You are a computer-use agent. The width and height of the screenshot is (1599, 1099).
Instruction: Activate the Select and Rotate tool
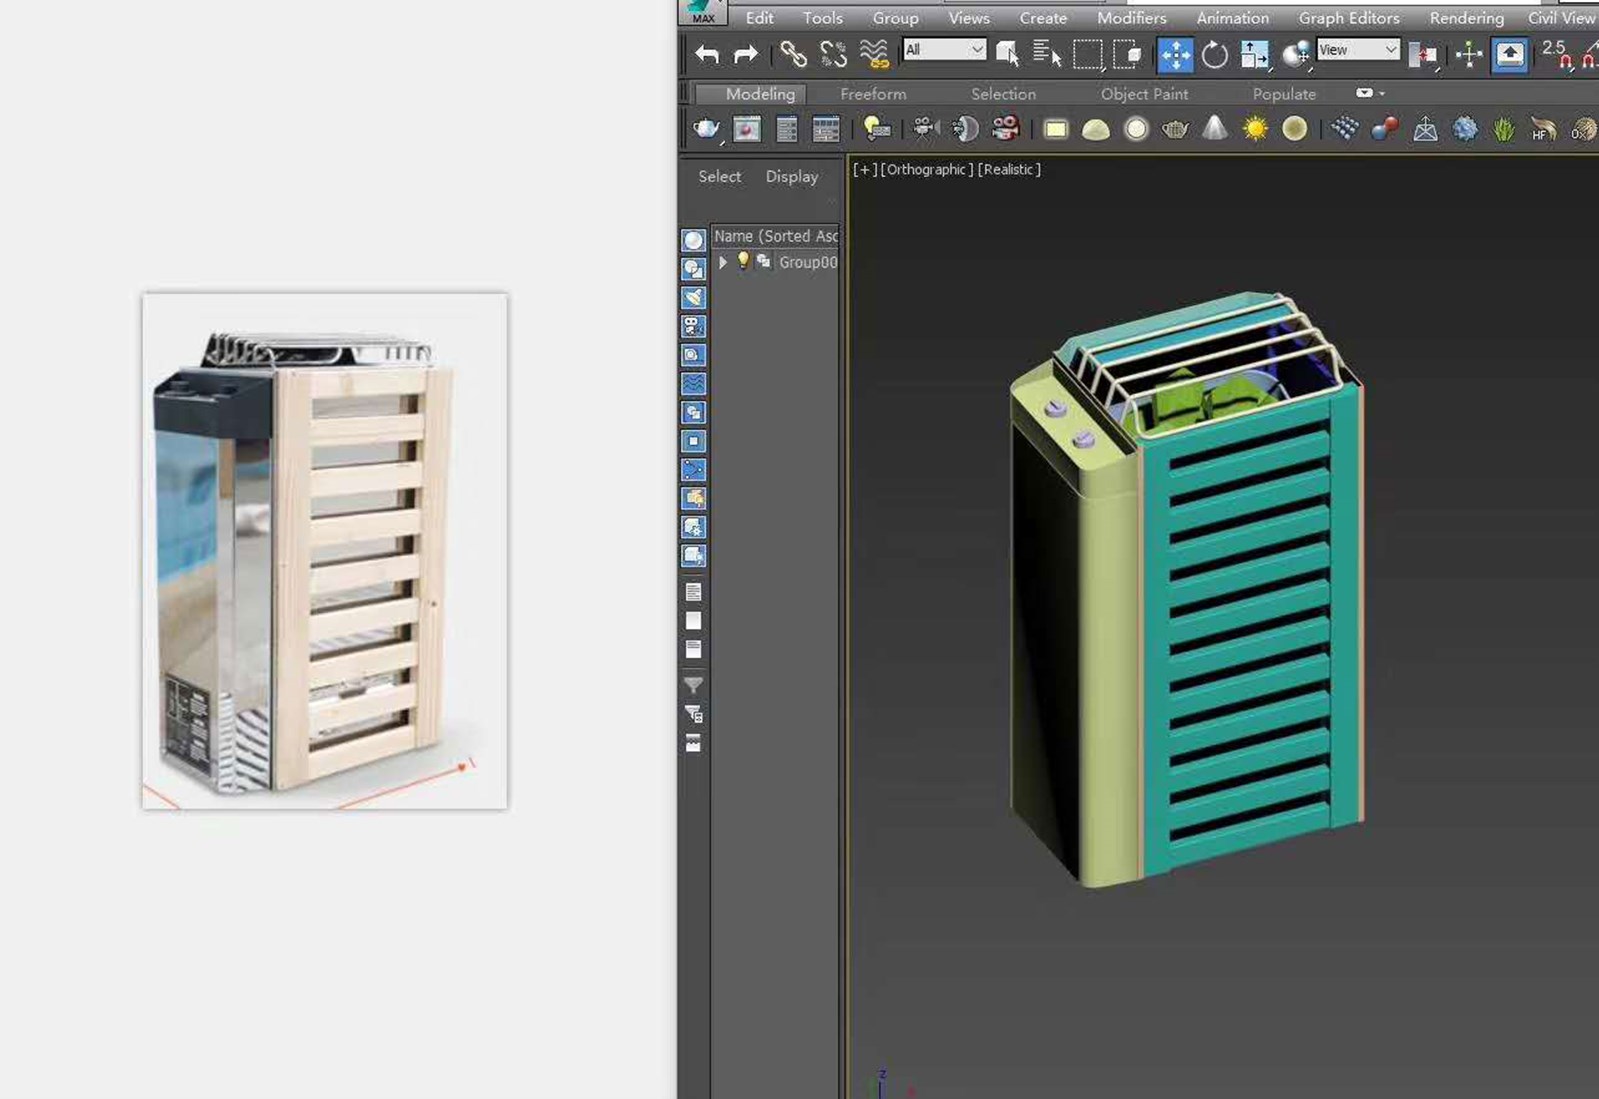pos(1214,54)
